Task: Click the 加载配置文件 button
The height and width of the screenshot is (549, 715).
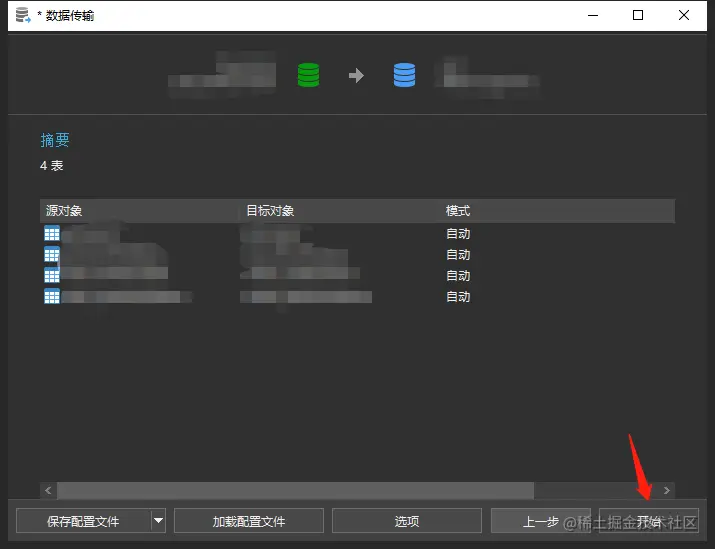Action: click(249, 521)
